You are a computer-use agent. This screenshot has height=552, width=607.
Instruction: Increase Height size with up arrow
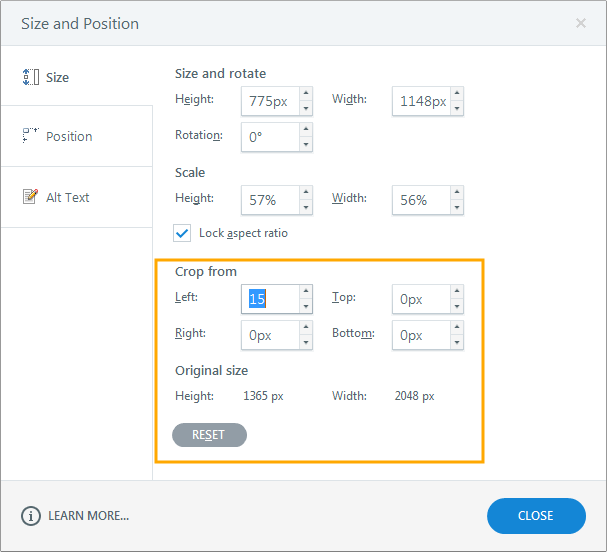click(x=306, y=93)
